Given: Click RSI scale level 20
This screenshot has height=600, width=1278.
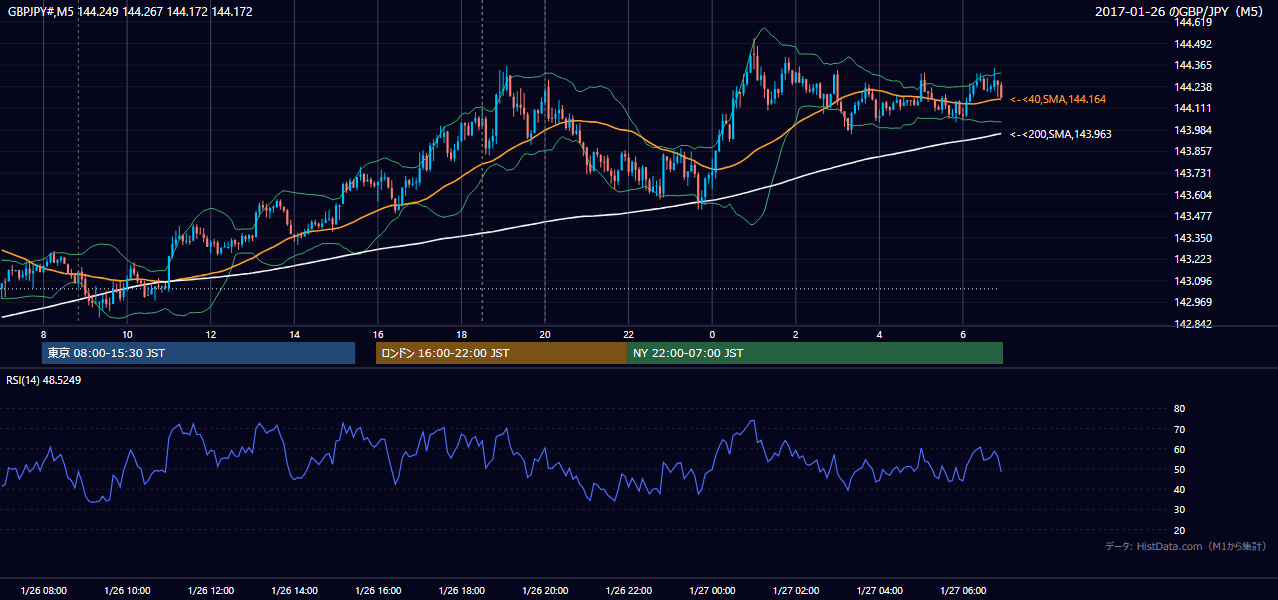Looking at the screenshot, I should (x=1179, y=530).
